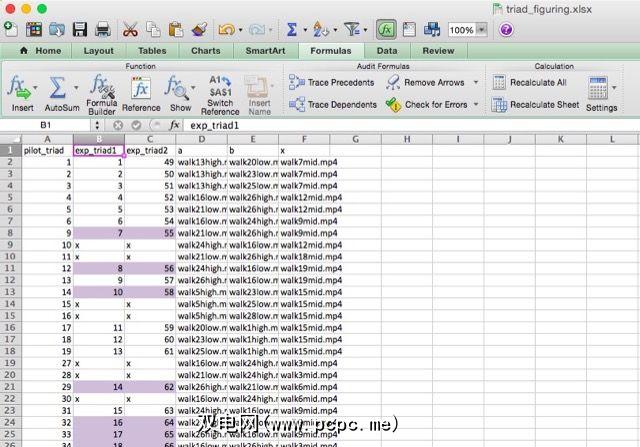
Task: Click the ribbon Insert function button
Action: point(20,93)
